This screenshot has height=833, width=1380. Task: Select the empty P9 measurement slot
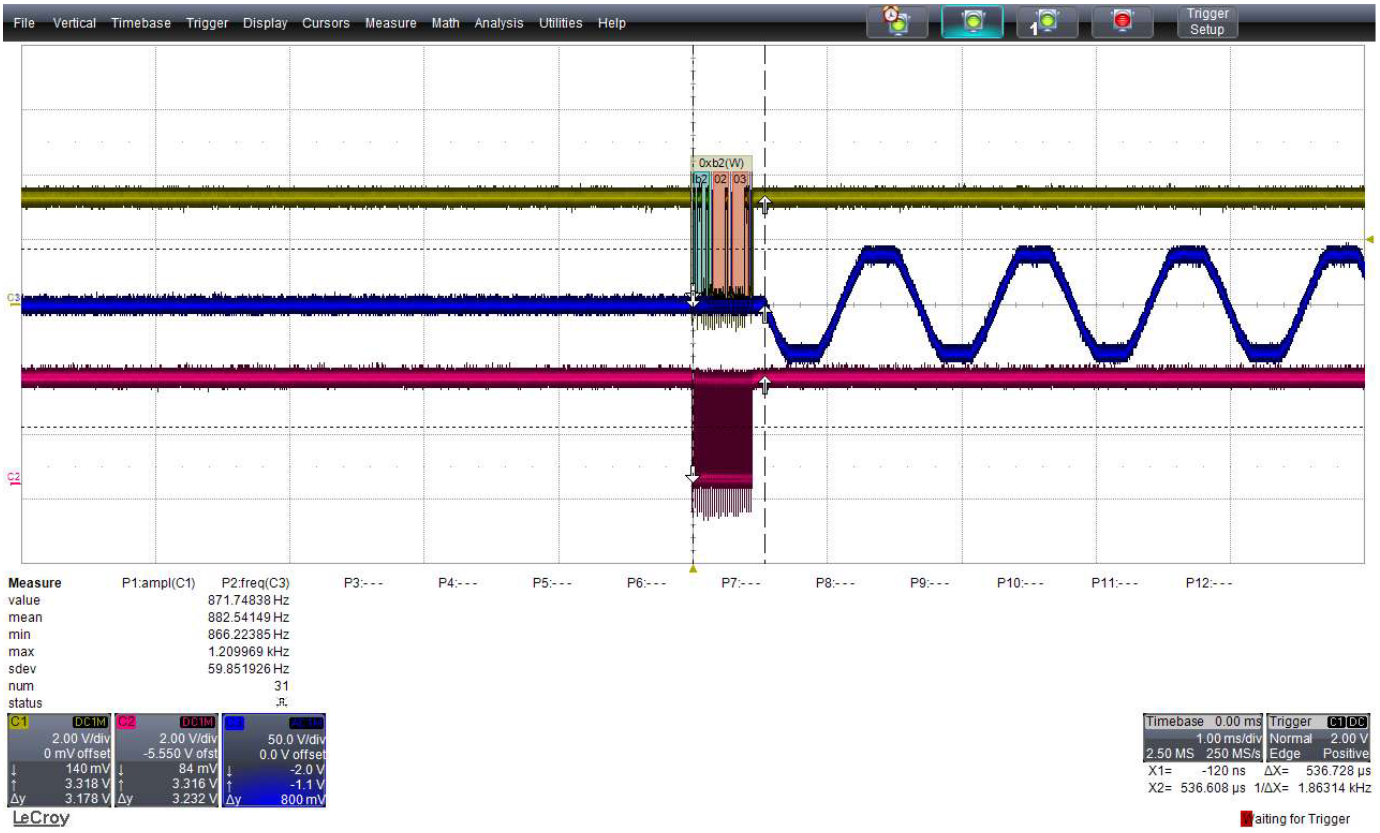(930, 583)
